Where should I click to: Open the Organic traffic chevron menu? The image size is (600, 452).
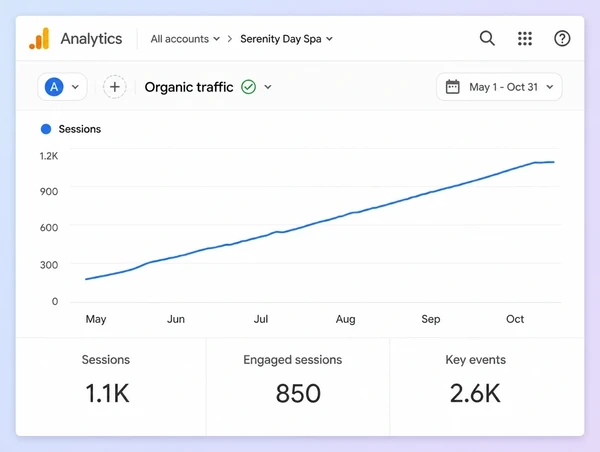coord(268,87)
